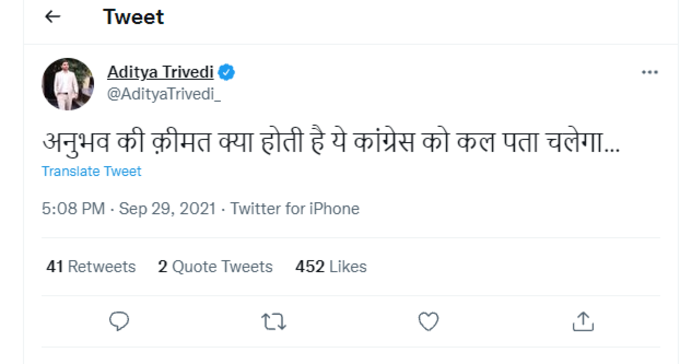Click the blue verified badge
This screenshot has width=680, height=364.
[226, 72]
